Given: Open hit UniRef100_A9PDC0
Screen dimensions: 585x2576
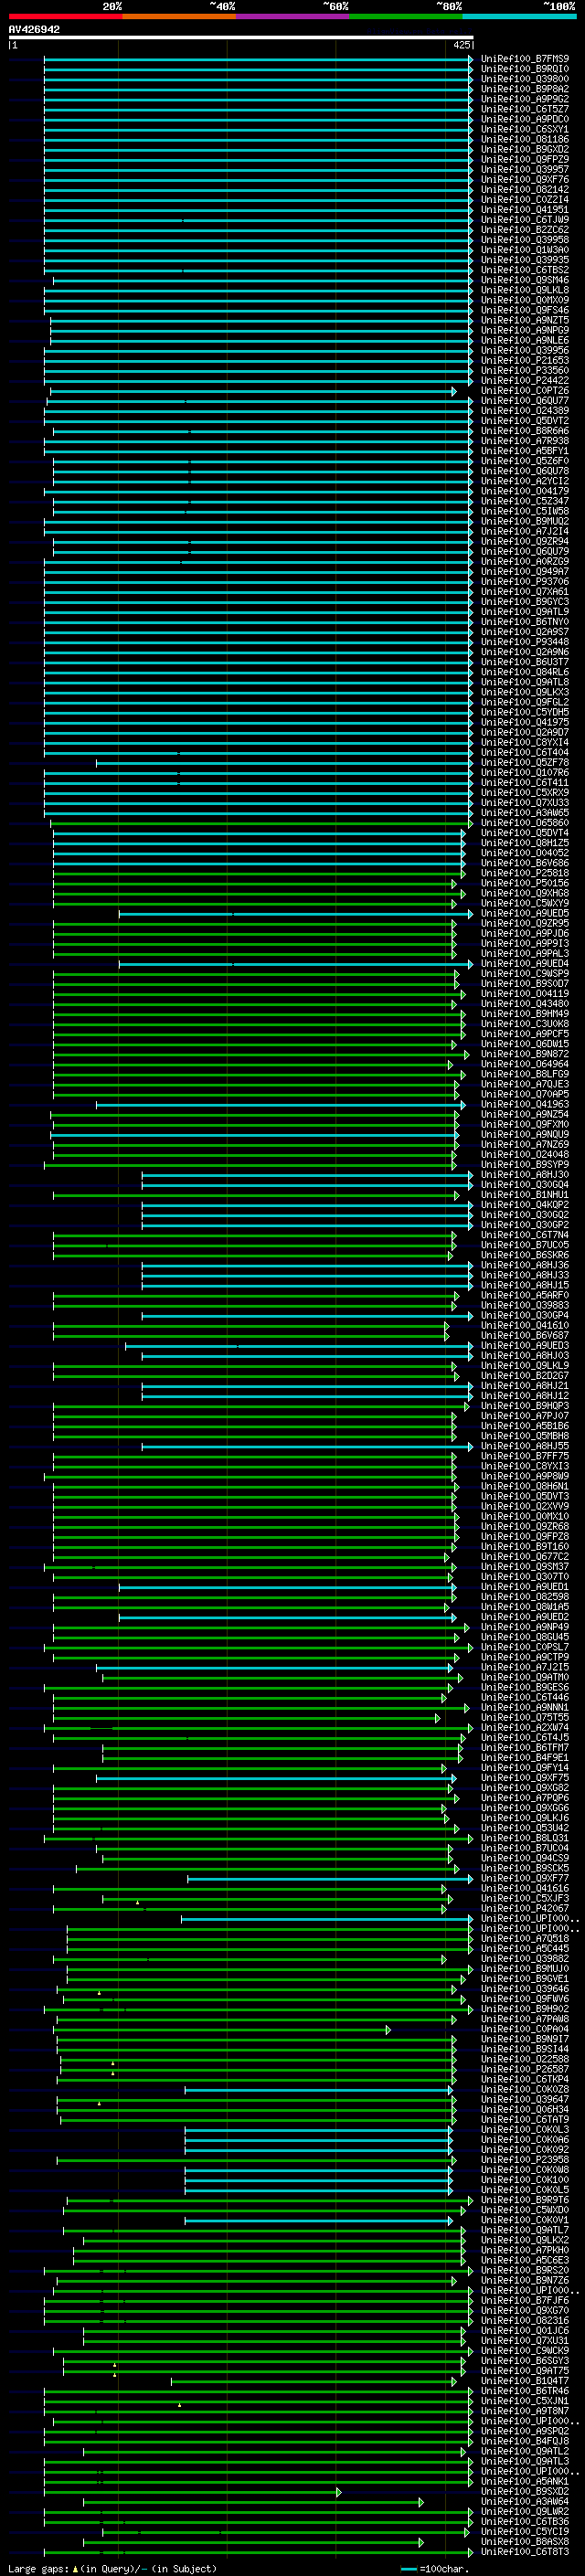Looking at the screenshot, I should (x=525, y=119).
